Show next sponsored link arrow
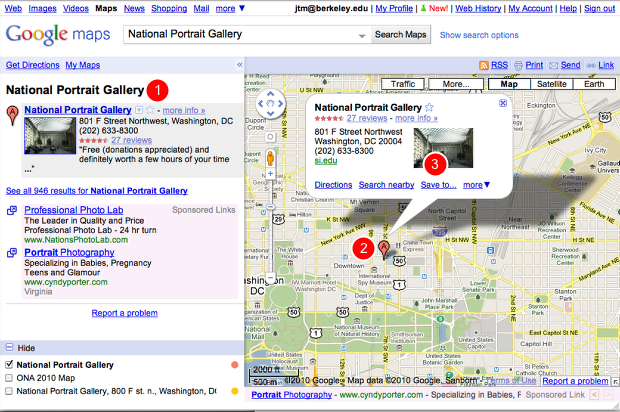The image size is (620, 412). 609,394
